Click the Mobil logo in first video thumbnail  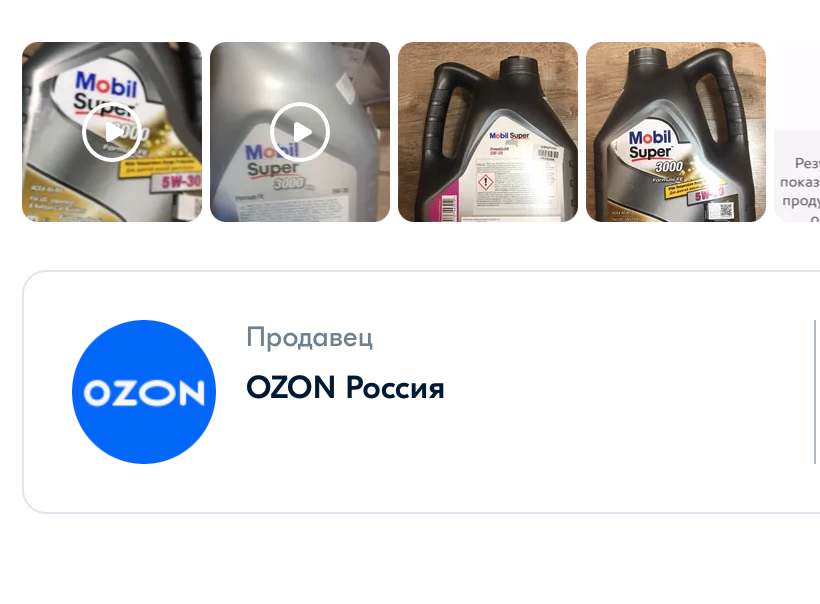(x=106, y=84)
